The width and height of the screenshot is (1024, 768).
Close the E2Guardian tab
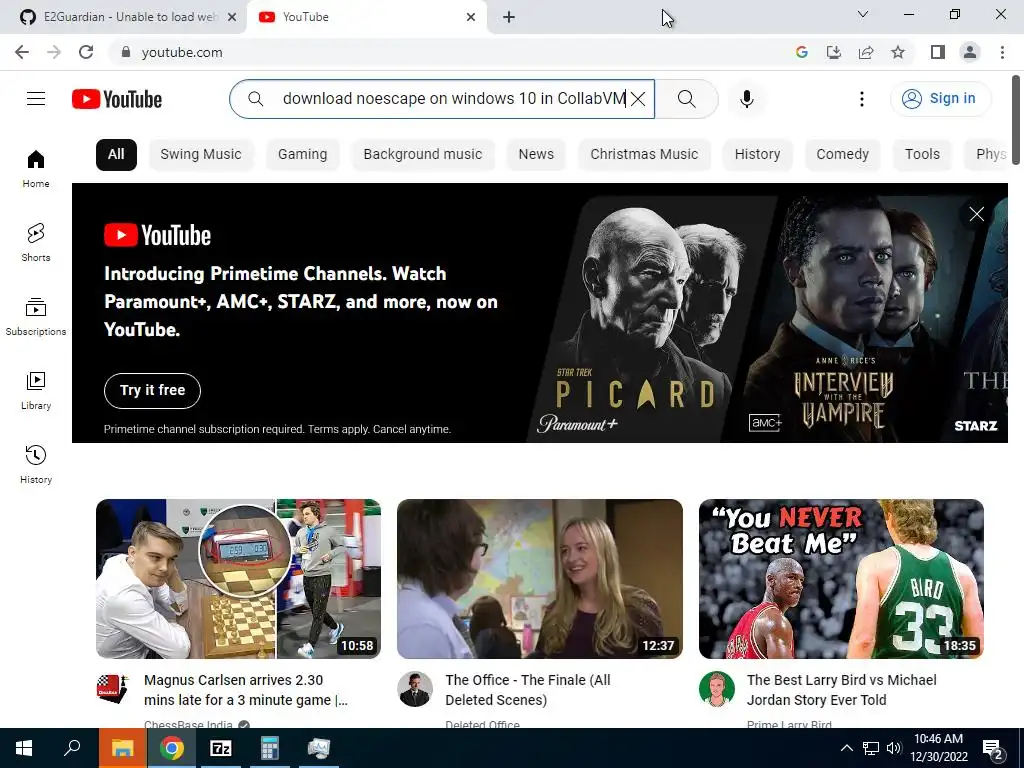[x=232, y=17]
